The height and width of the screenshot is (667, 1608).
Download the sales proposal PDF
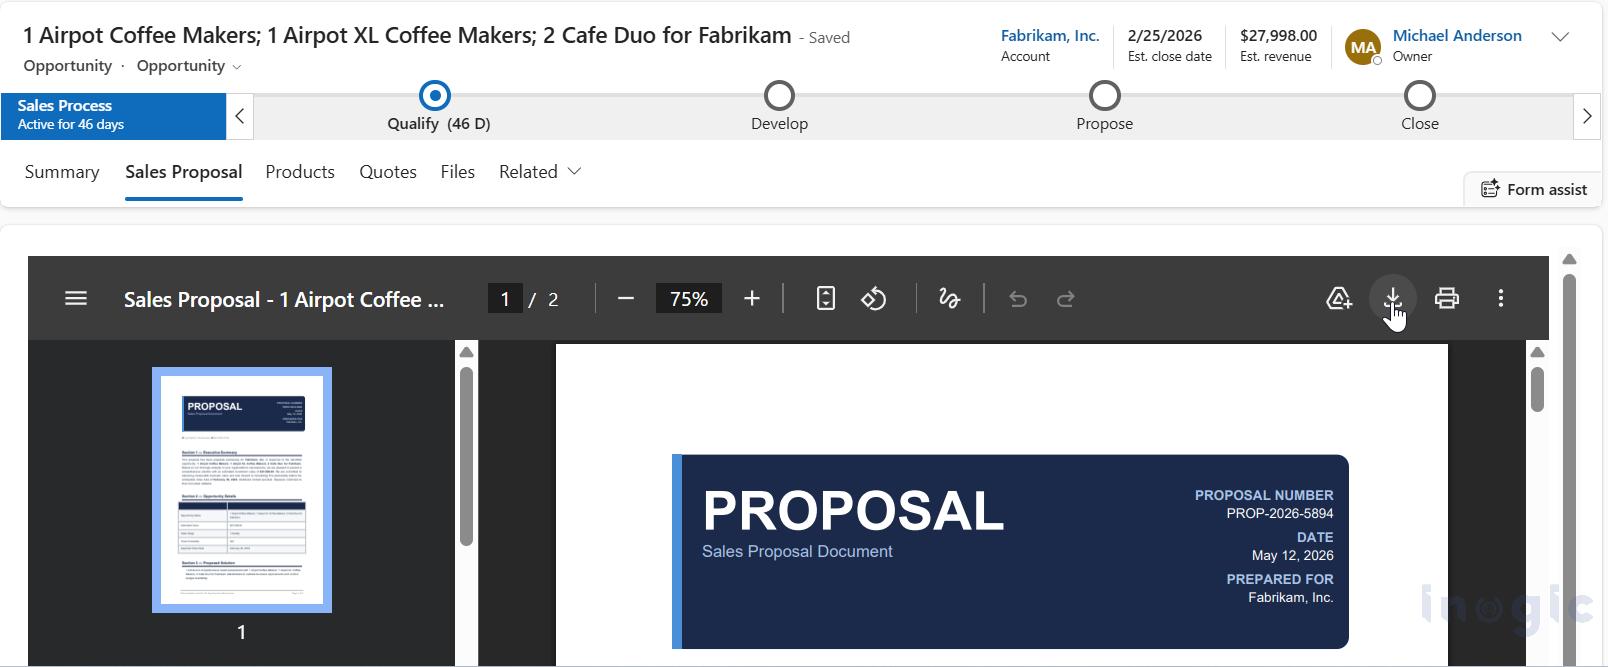click(x=1392, y=298)
